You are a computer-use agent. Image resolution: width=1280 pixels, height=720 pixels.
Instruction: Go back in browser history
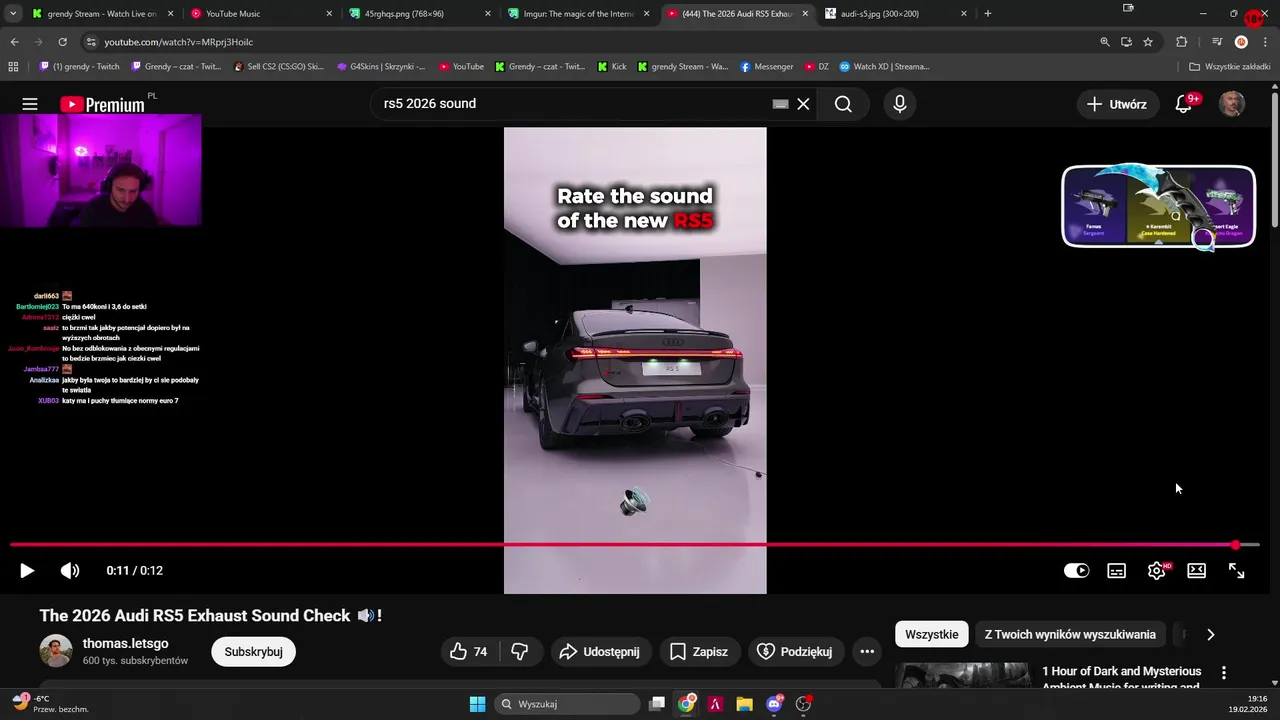14,42
